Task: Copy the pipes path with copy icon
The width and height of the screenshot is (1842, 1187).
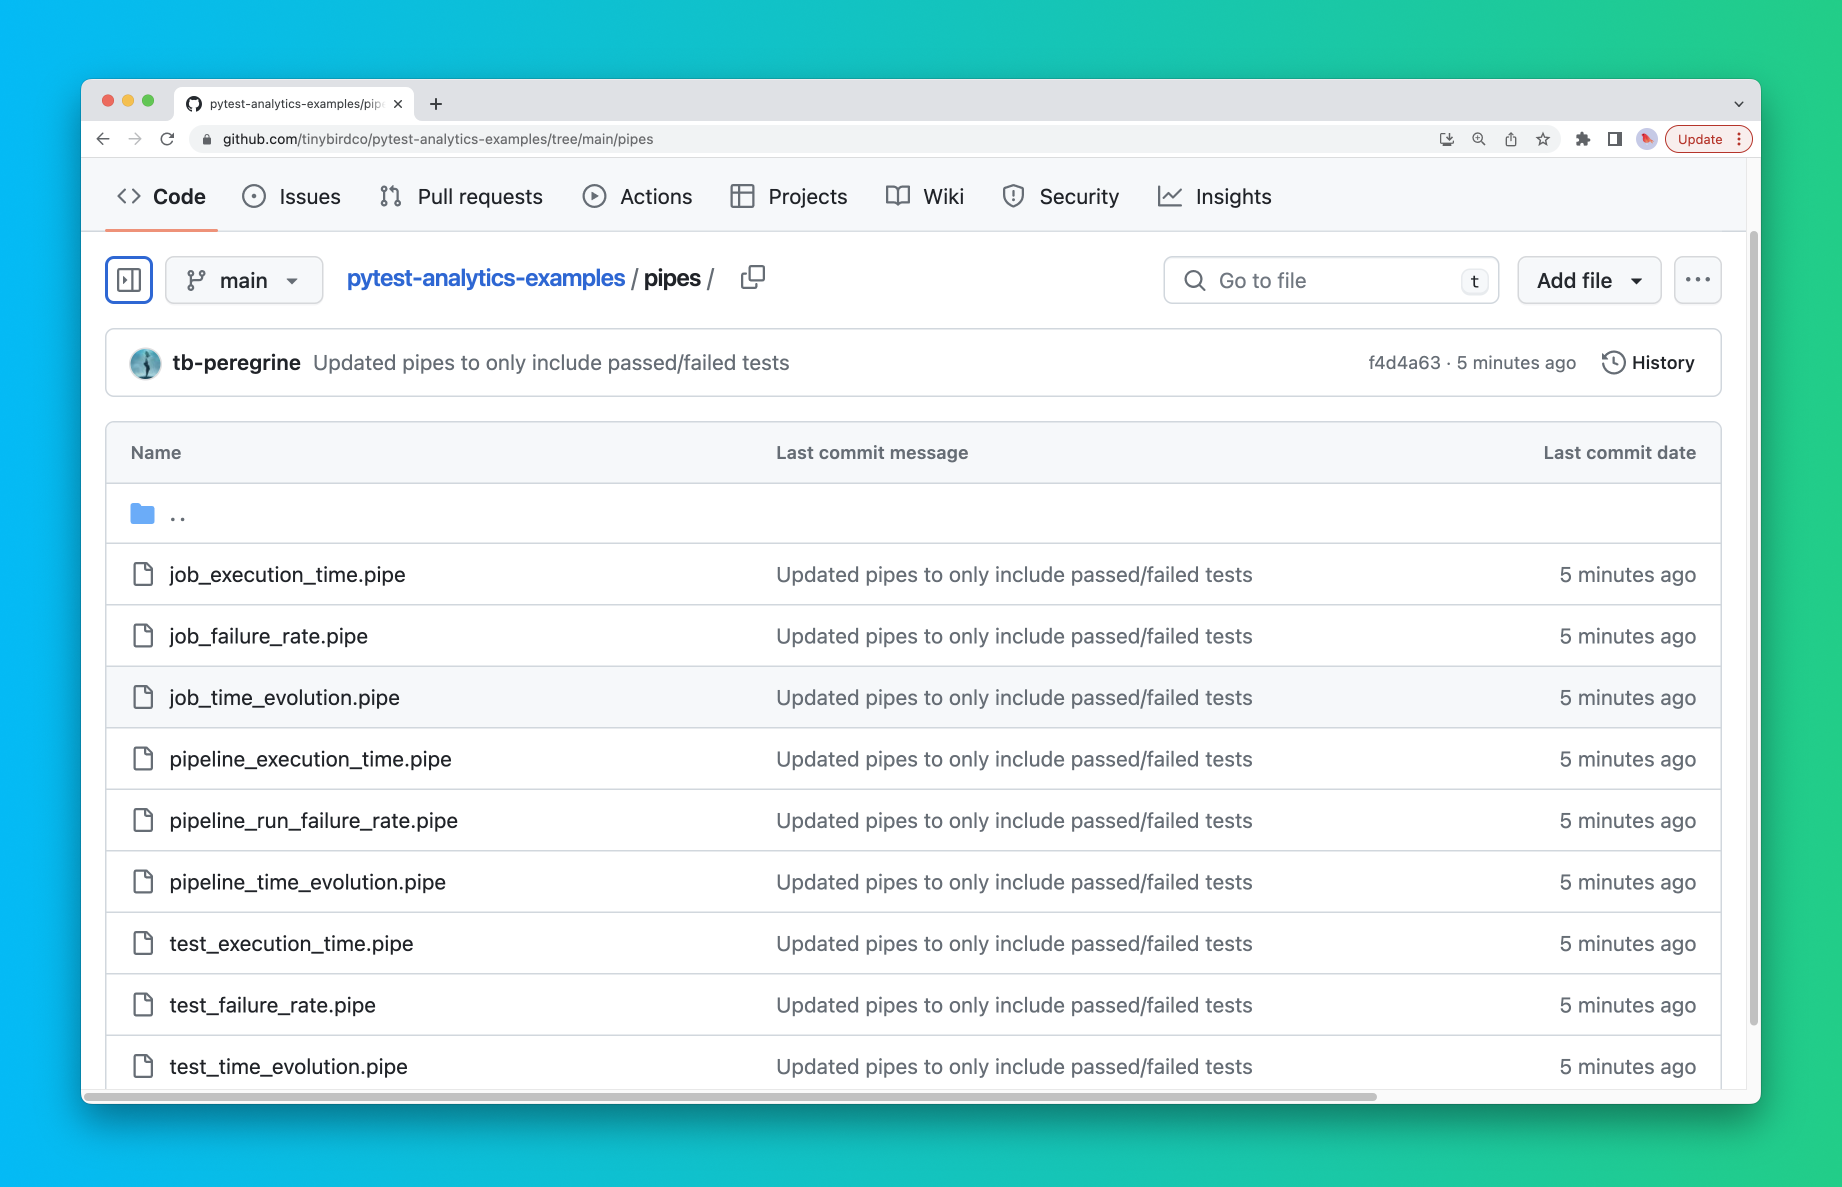Action: pos(753,278)
